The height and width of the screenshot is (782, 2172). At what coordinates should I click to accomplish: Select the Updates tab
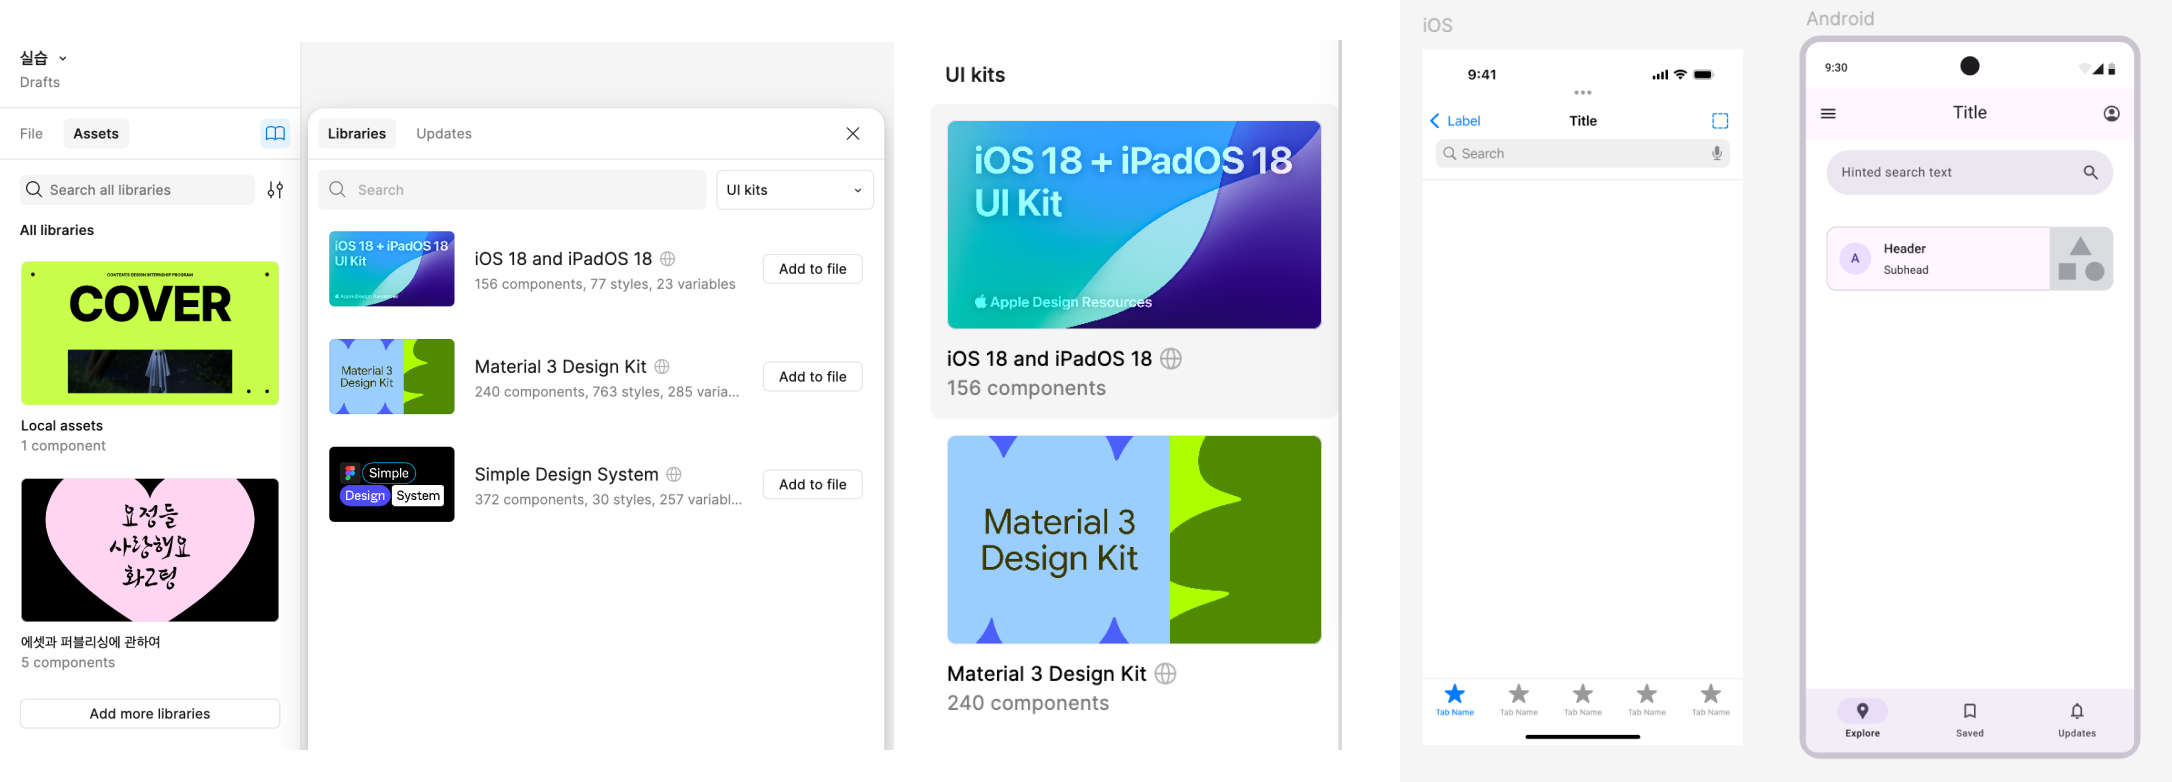[444, 133]
